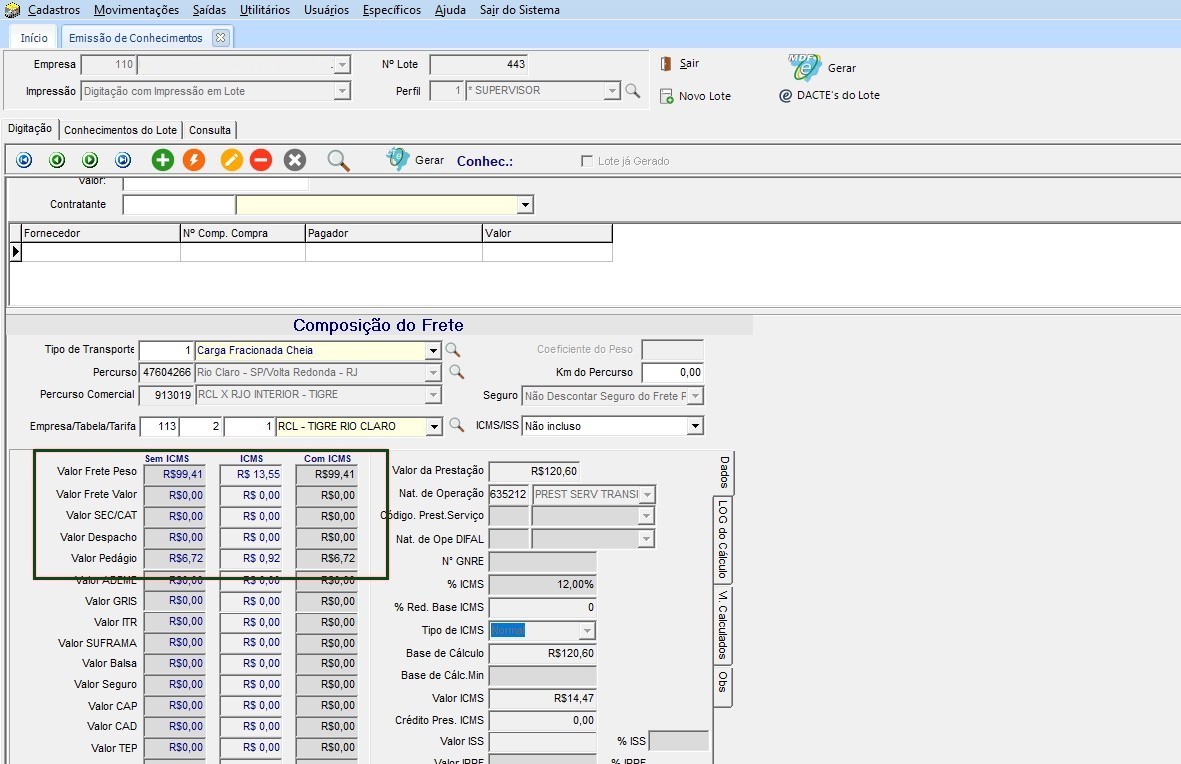Cancel using the gray X icon

click(x=294, y=160)
